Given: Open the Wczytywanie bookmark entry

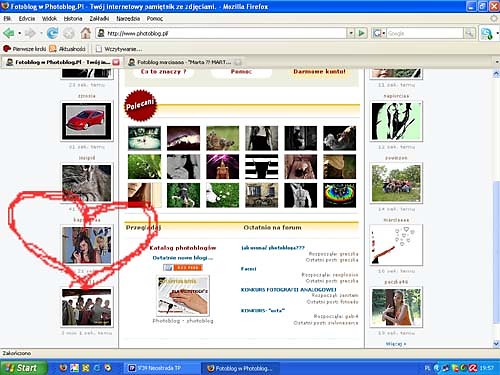Looking at the screenshot, I should [119, 49].
